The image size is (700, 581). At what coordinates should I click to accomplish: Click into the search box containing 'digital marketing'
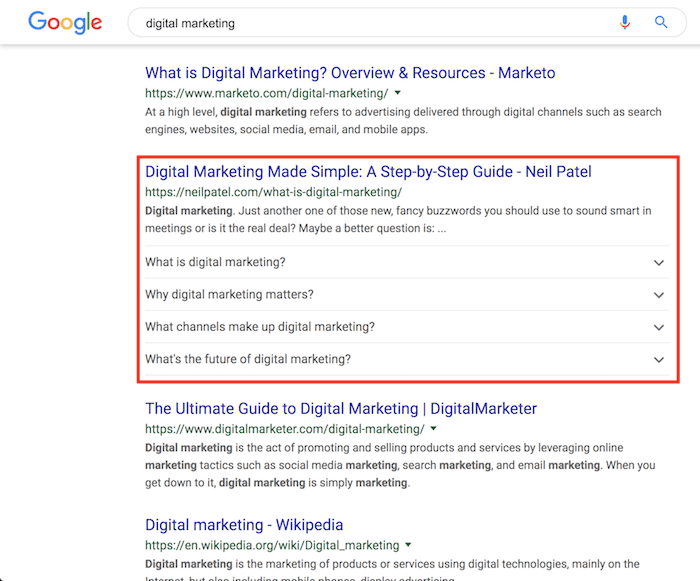pyautogui.click(x=370, y=23)
